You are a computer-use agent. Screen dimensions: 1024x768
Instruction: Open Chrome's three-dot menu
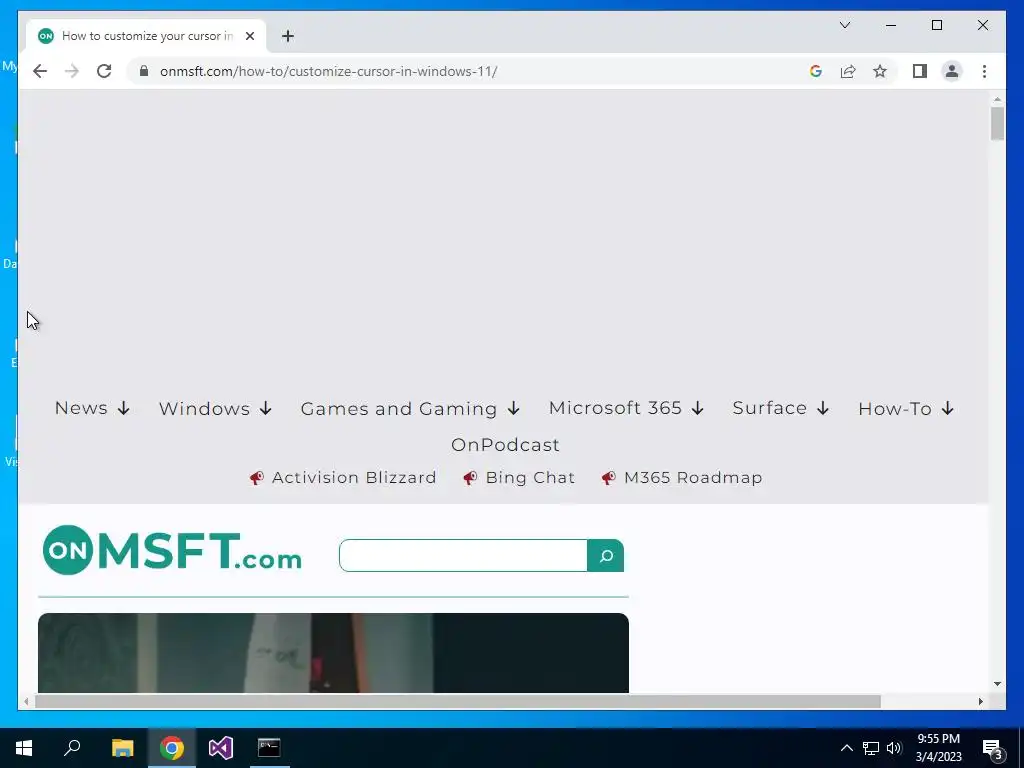984,71
